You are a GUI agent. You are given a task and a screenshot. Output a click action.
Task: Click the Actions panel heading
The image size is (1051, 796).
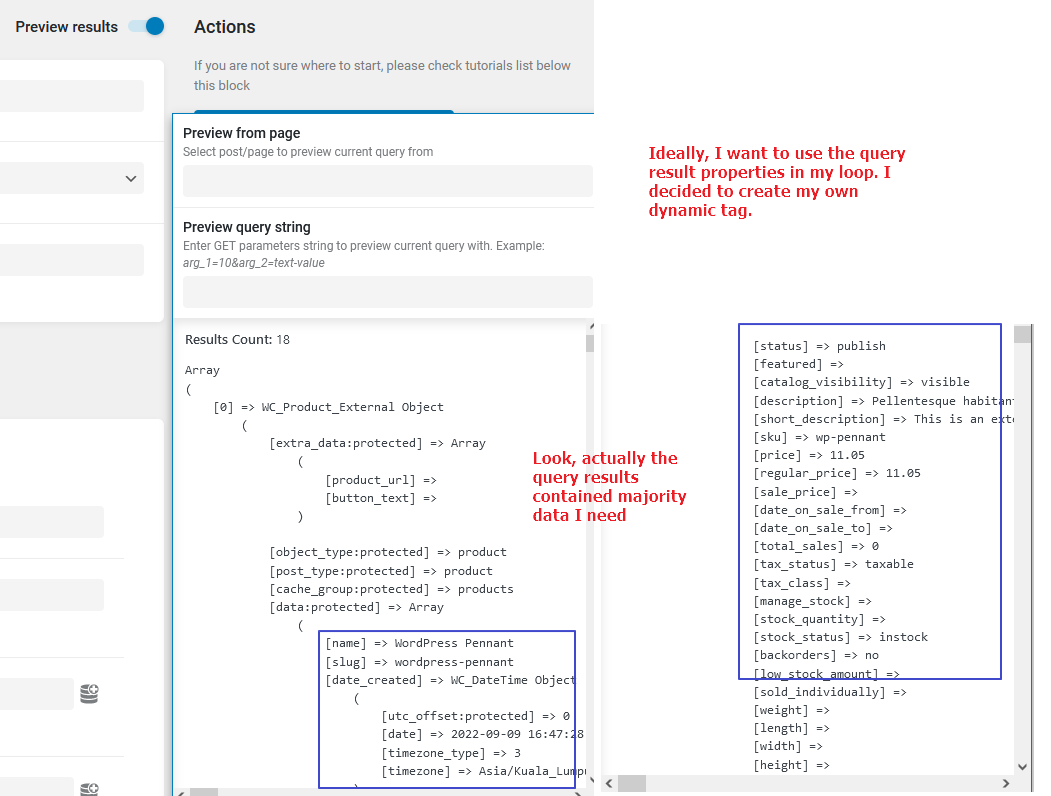[224, 27]
